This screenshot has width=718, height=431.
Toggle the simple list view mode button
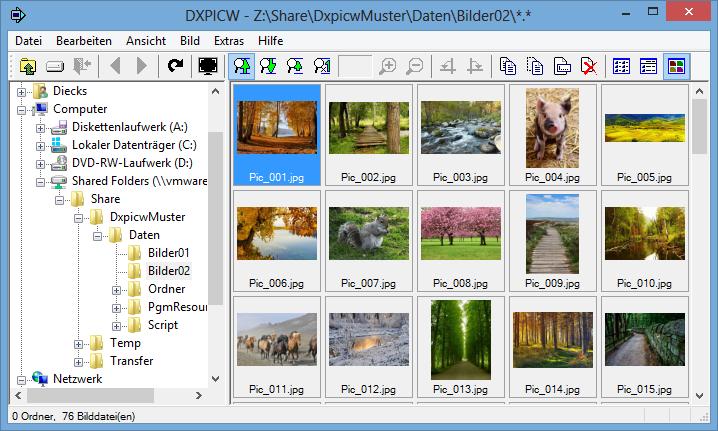pyautogui.click(x=621, y=66)
